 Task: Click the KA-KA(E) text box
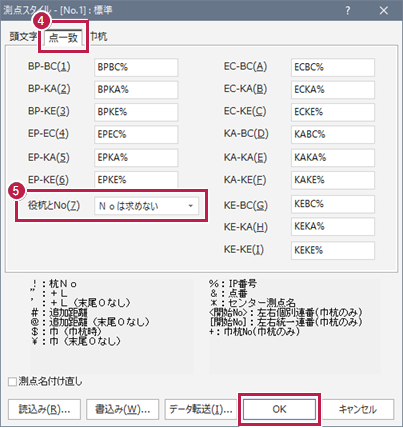coord(333,158)
